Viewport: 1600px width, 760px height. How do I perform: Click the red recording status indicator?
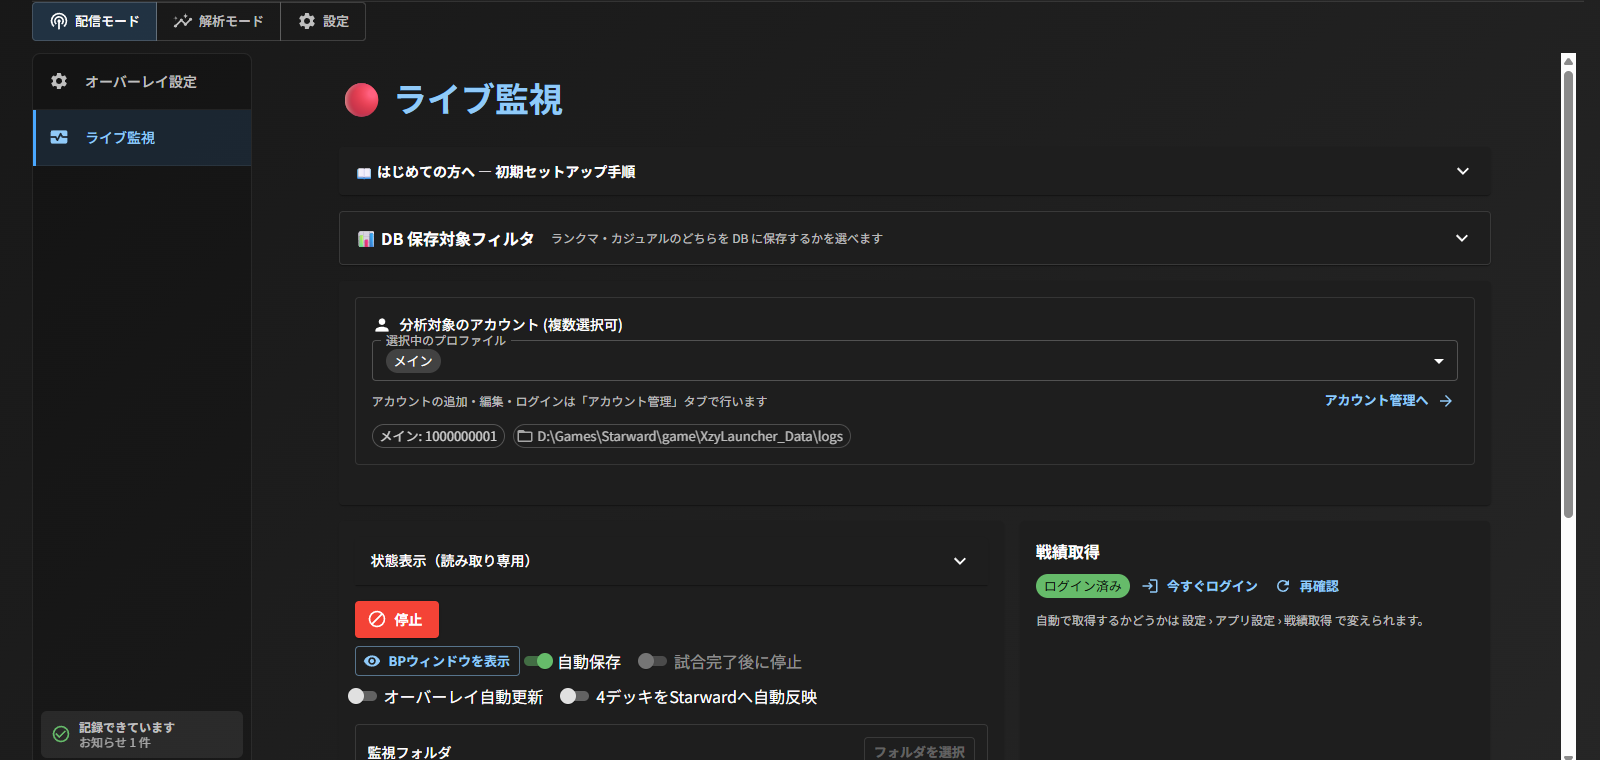361,100
